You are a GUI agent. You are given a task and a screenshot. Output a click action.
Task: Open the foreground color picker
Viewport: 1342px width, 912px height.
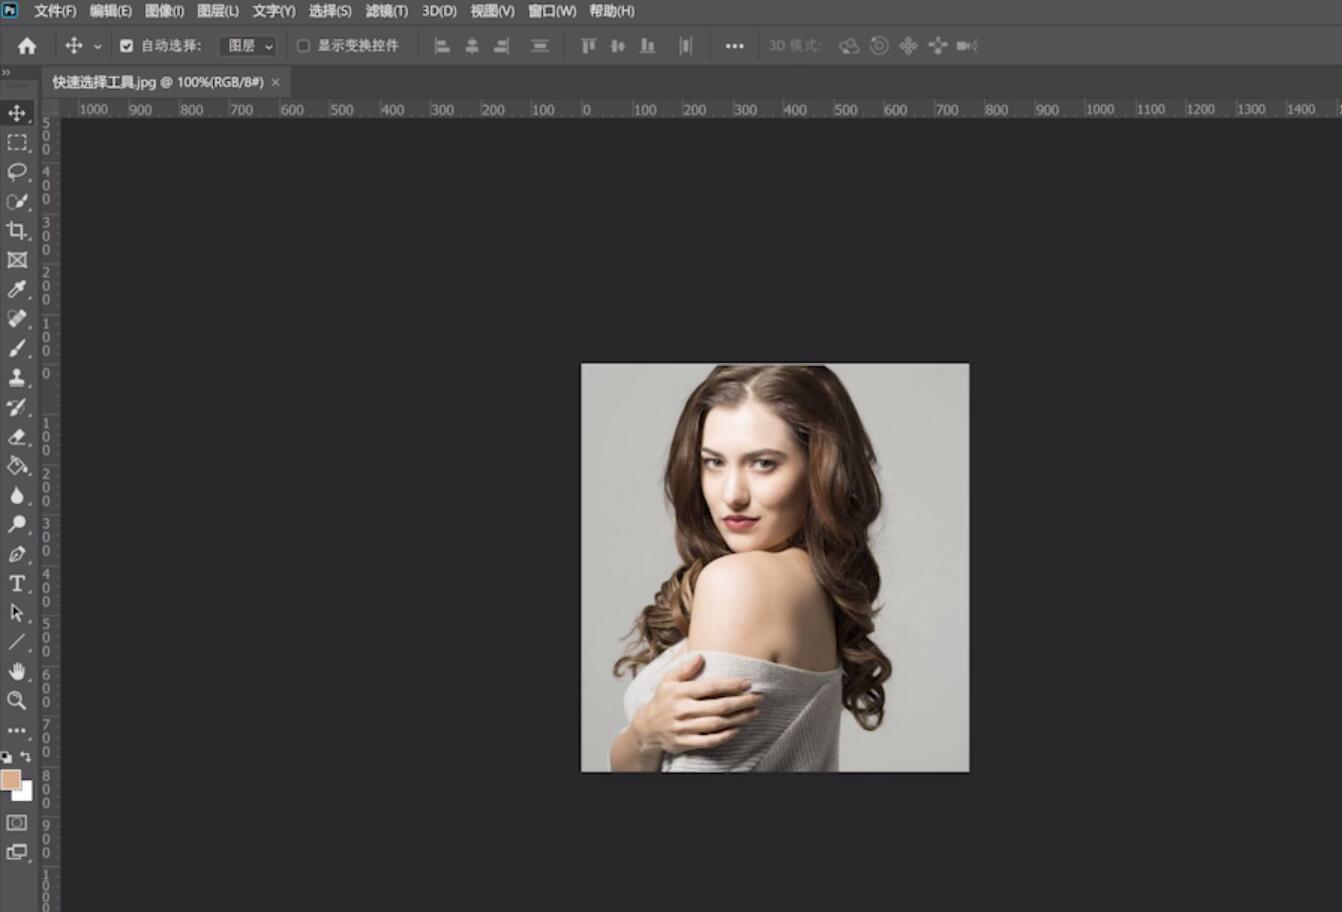(x=10, y=779)
